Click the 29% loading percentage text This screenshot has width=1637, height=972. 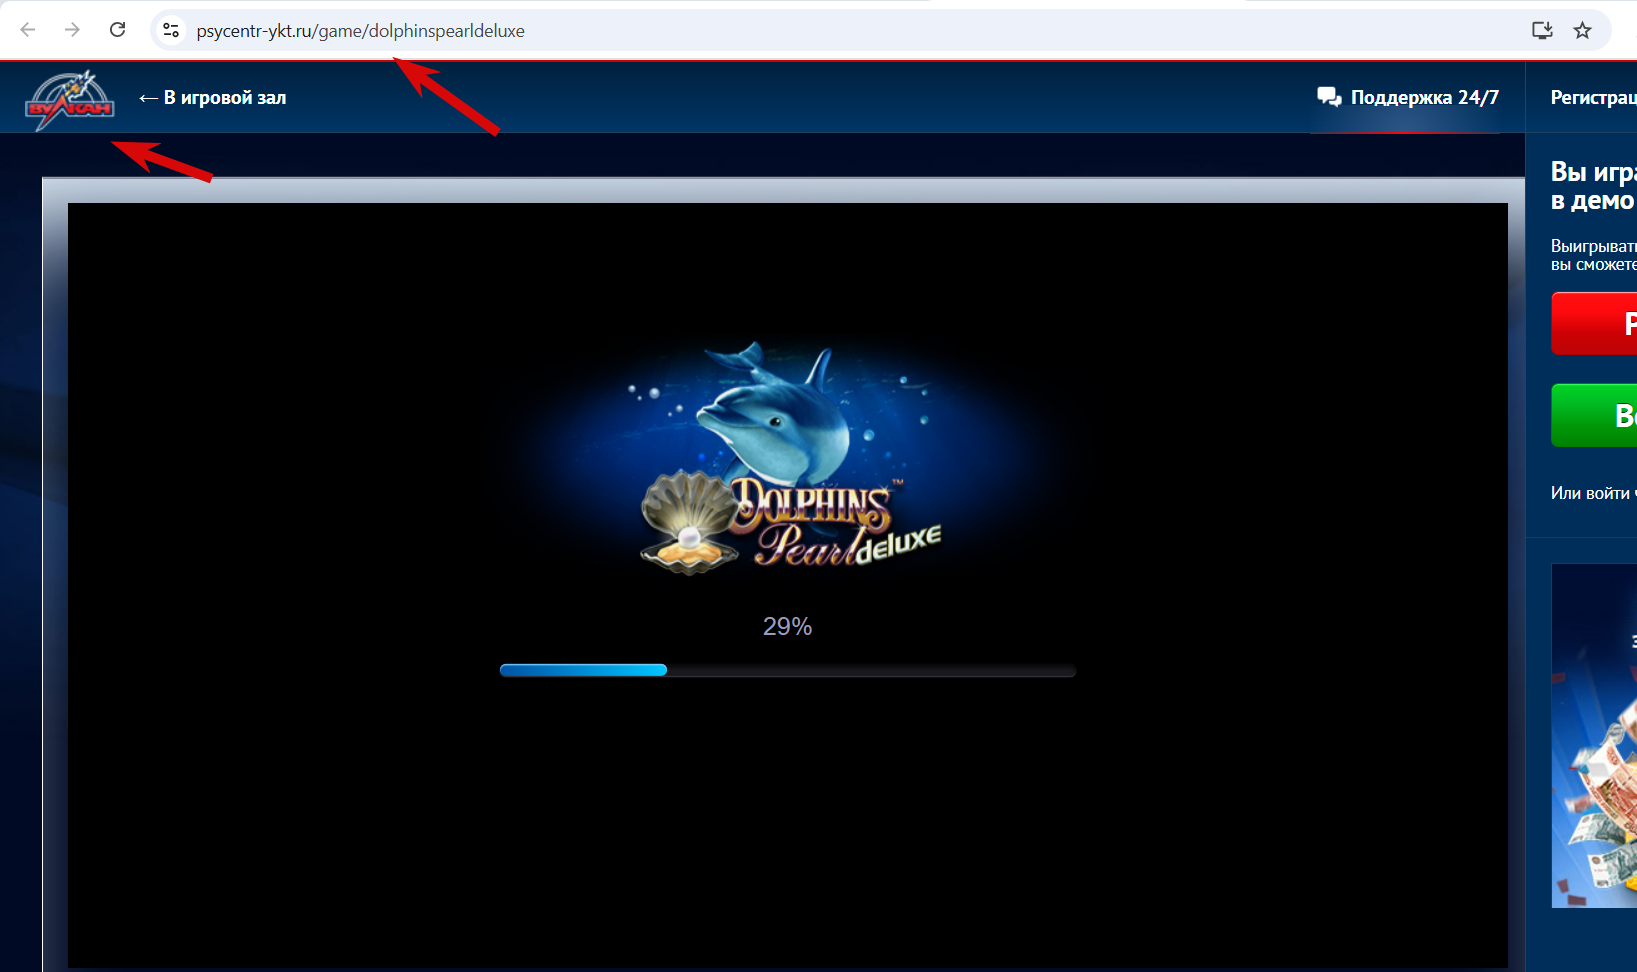click(x=787, y=627)
